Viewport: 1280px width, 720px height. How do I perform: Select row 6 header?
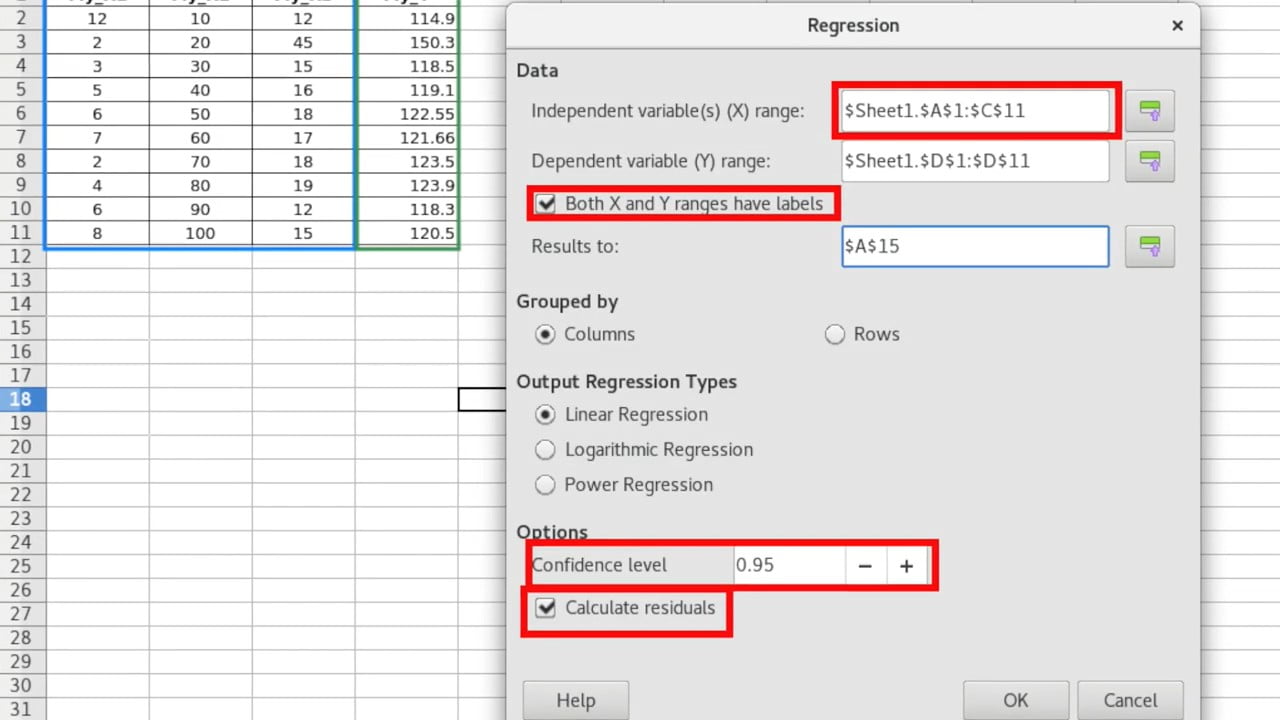21,114
